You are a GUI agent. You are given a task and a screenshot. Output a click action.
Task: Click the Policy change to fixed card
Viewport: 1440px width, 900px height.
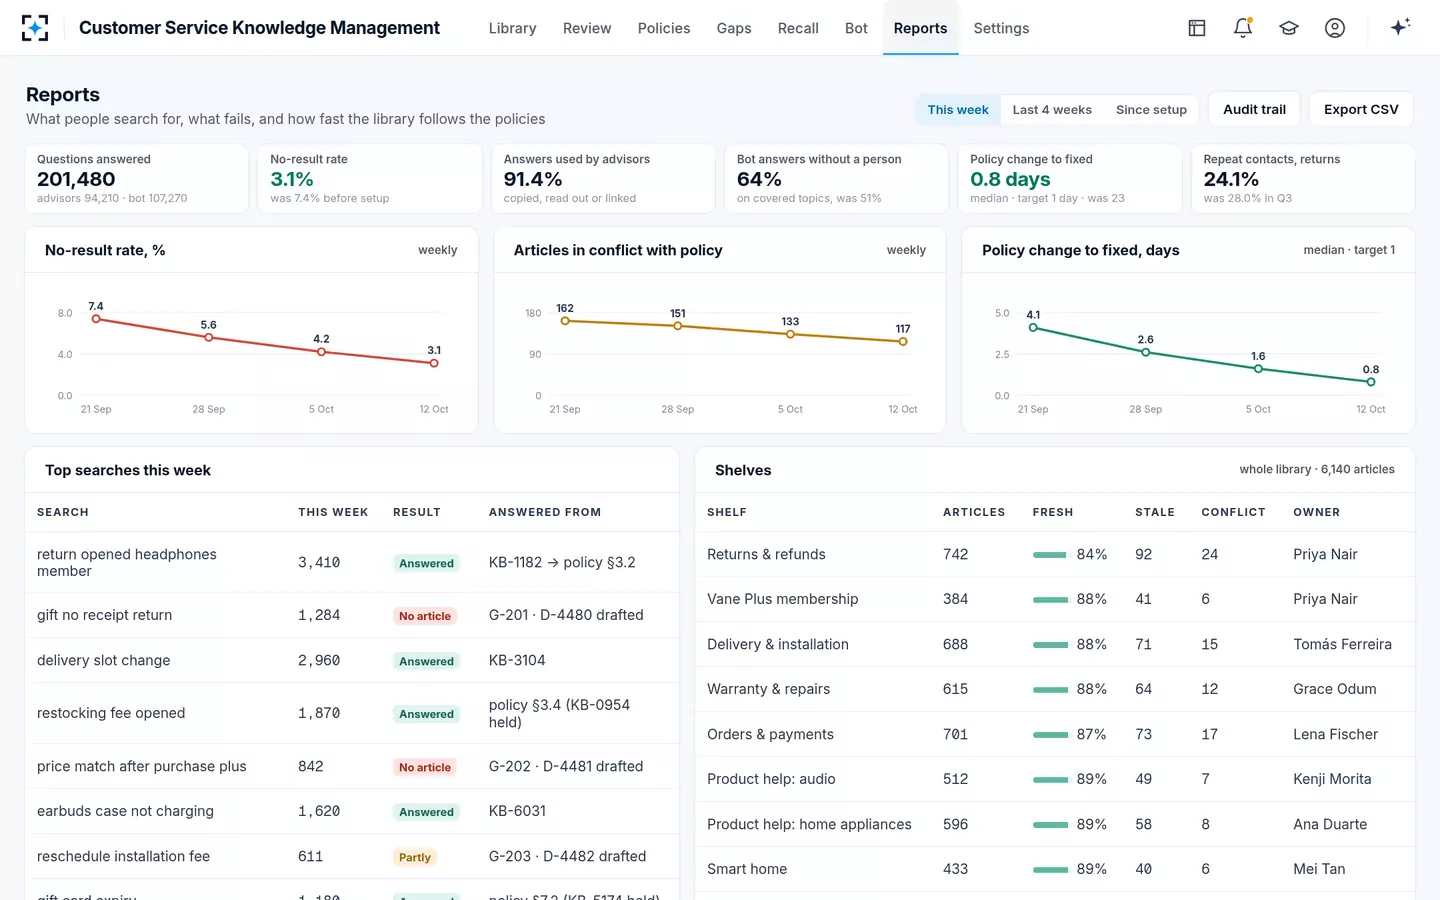pos(1070,179)
